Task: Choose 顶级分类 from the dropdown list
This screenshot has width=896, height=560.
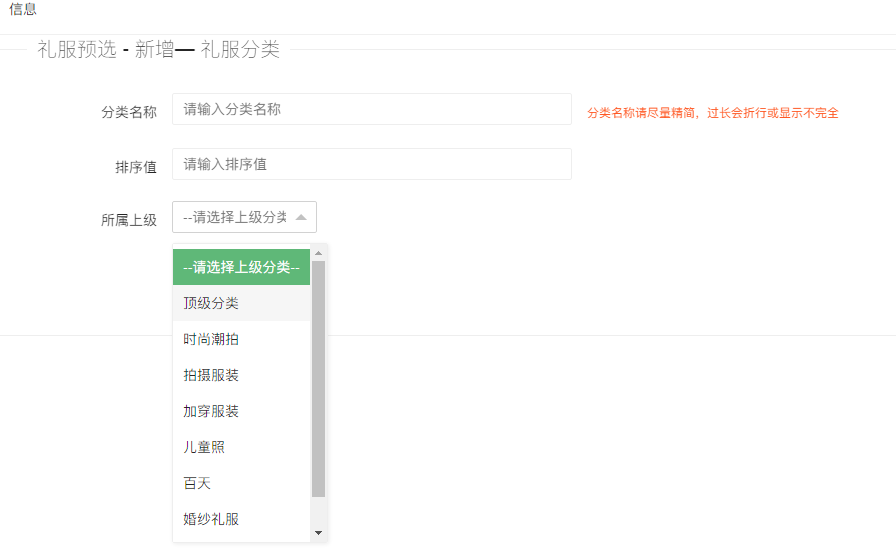Action: click(x=241, y=303)
